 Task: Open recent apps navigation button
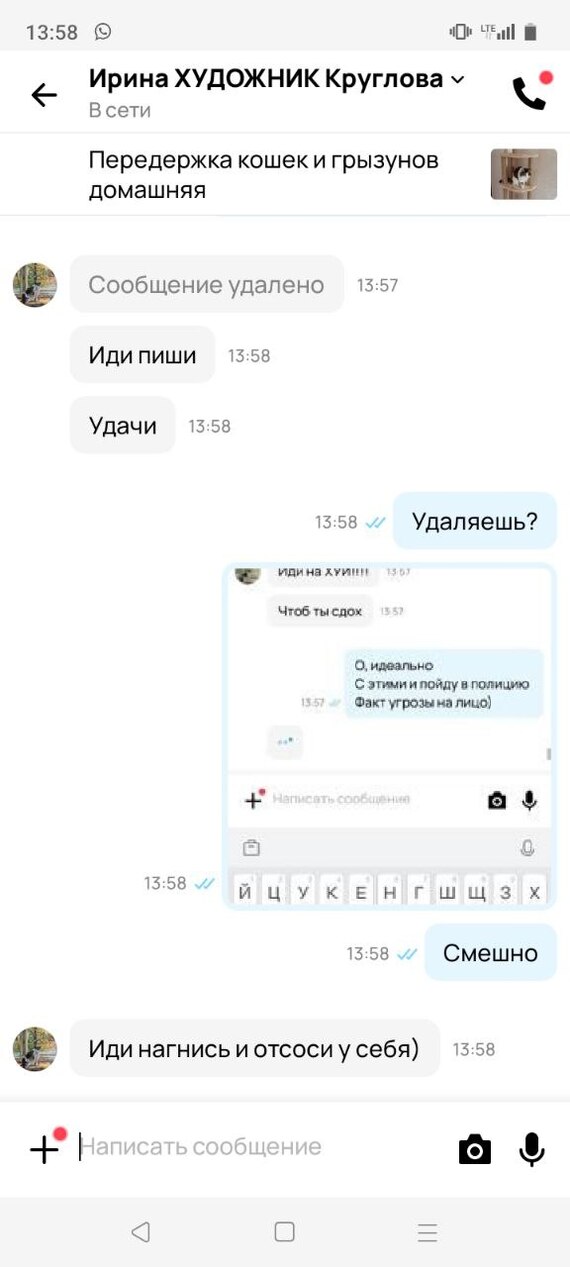pyautogui.click(x=428, y=1232)
